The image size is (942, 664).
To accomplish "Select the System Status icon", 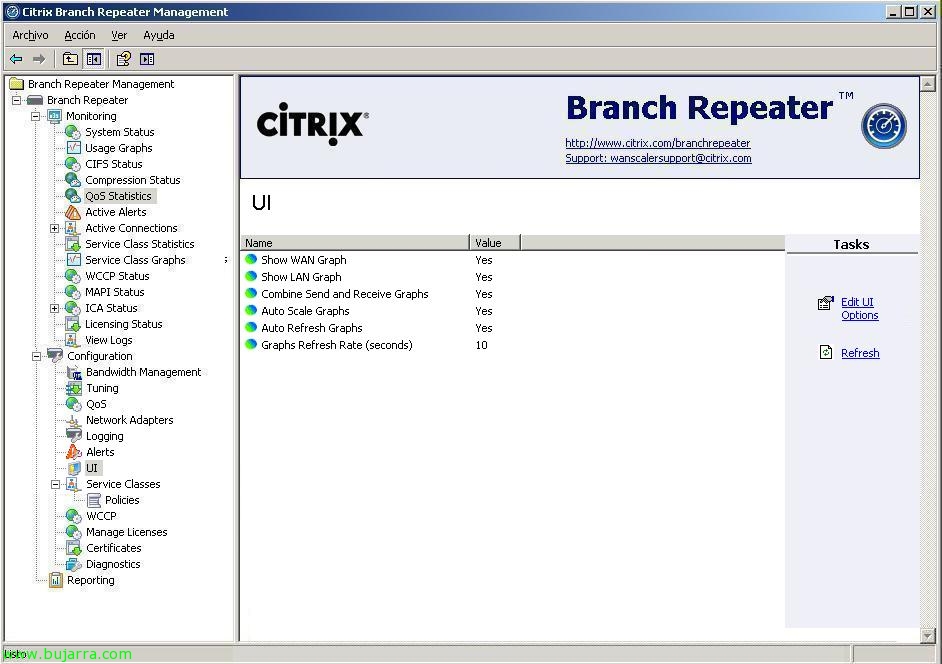I will click(73, 132).
